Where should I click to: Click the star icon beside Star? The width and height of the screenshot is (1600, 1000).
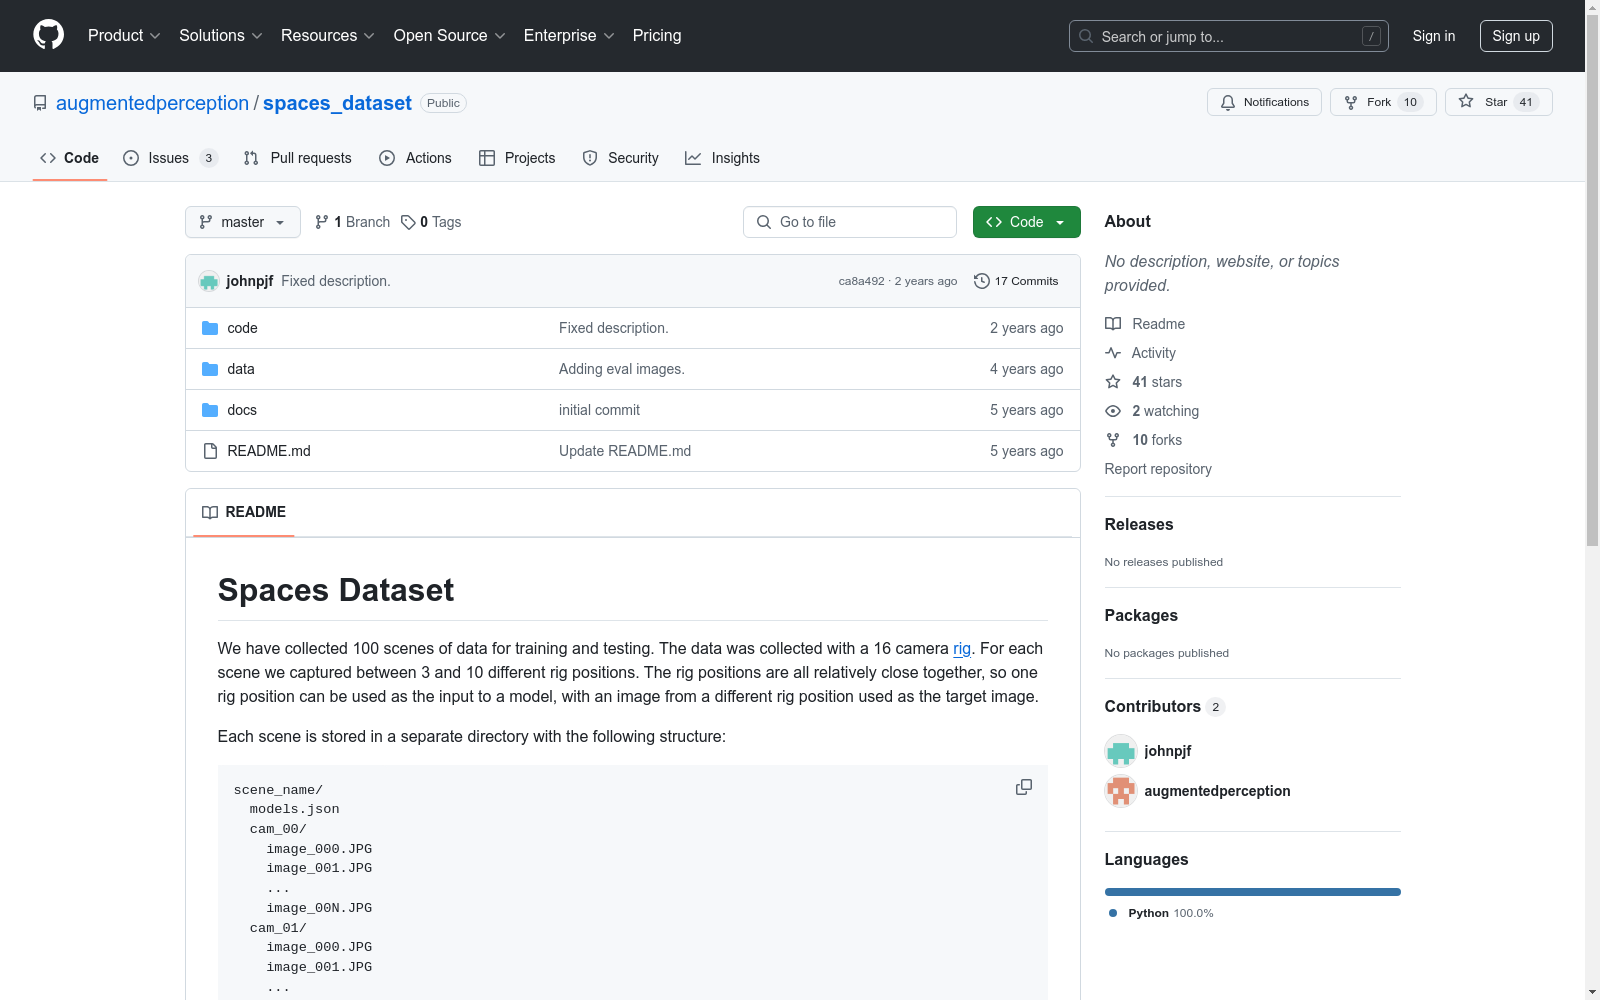tap(1466, 101)
